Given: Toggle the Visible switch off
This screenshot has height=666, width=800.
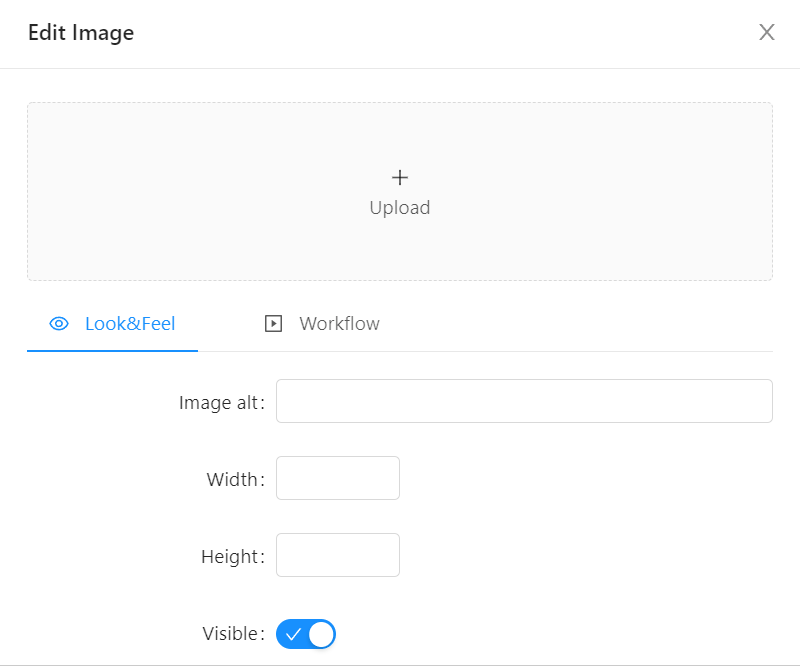Looking at the screenshot, I should point(306,634).
